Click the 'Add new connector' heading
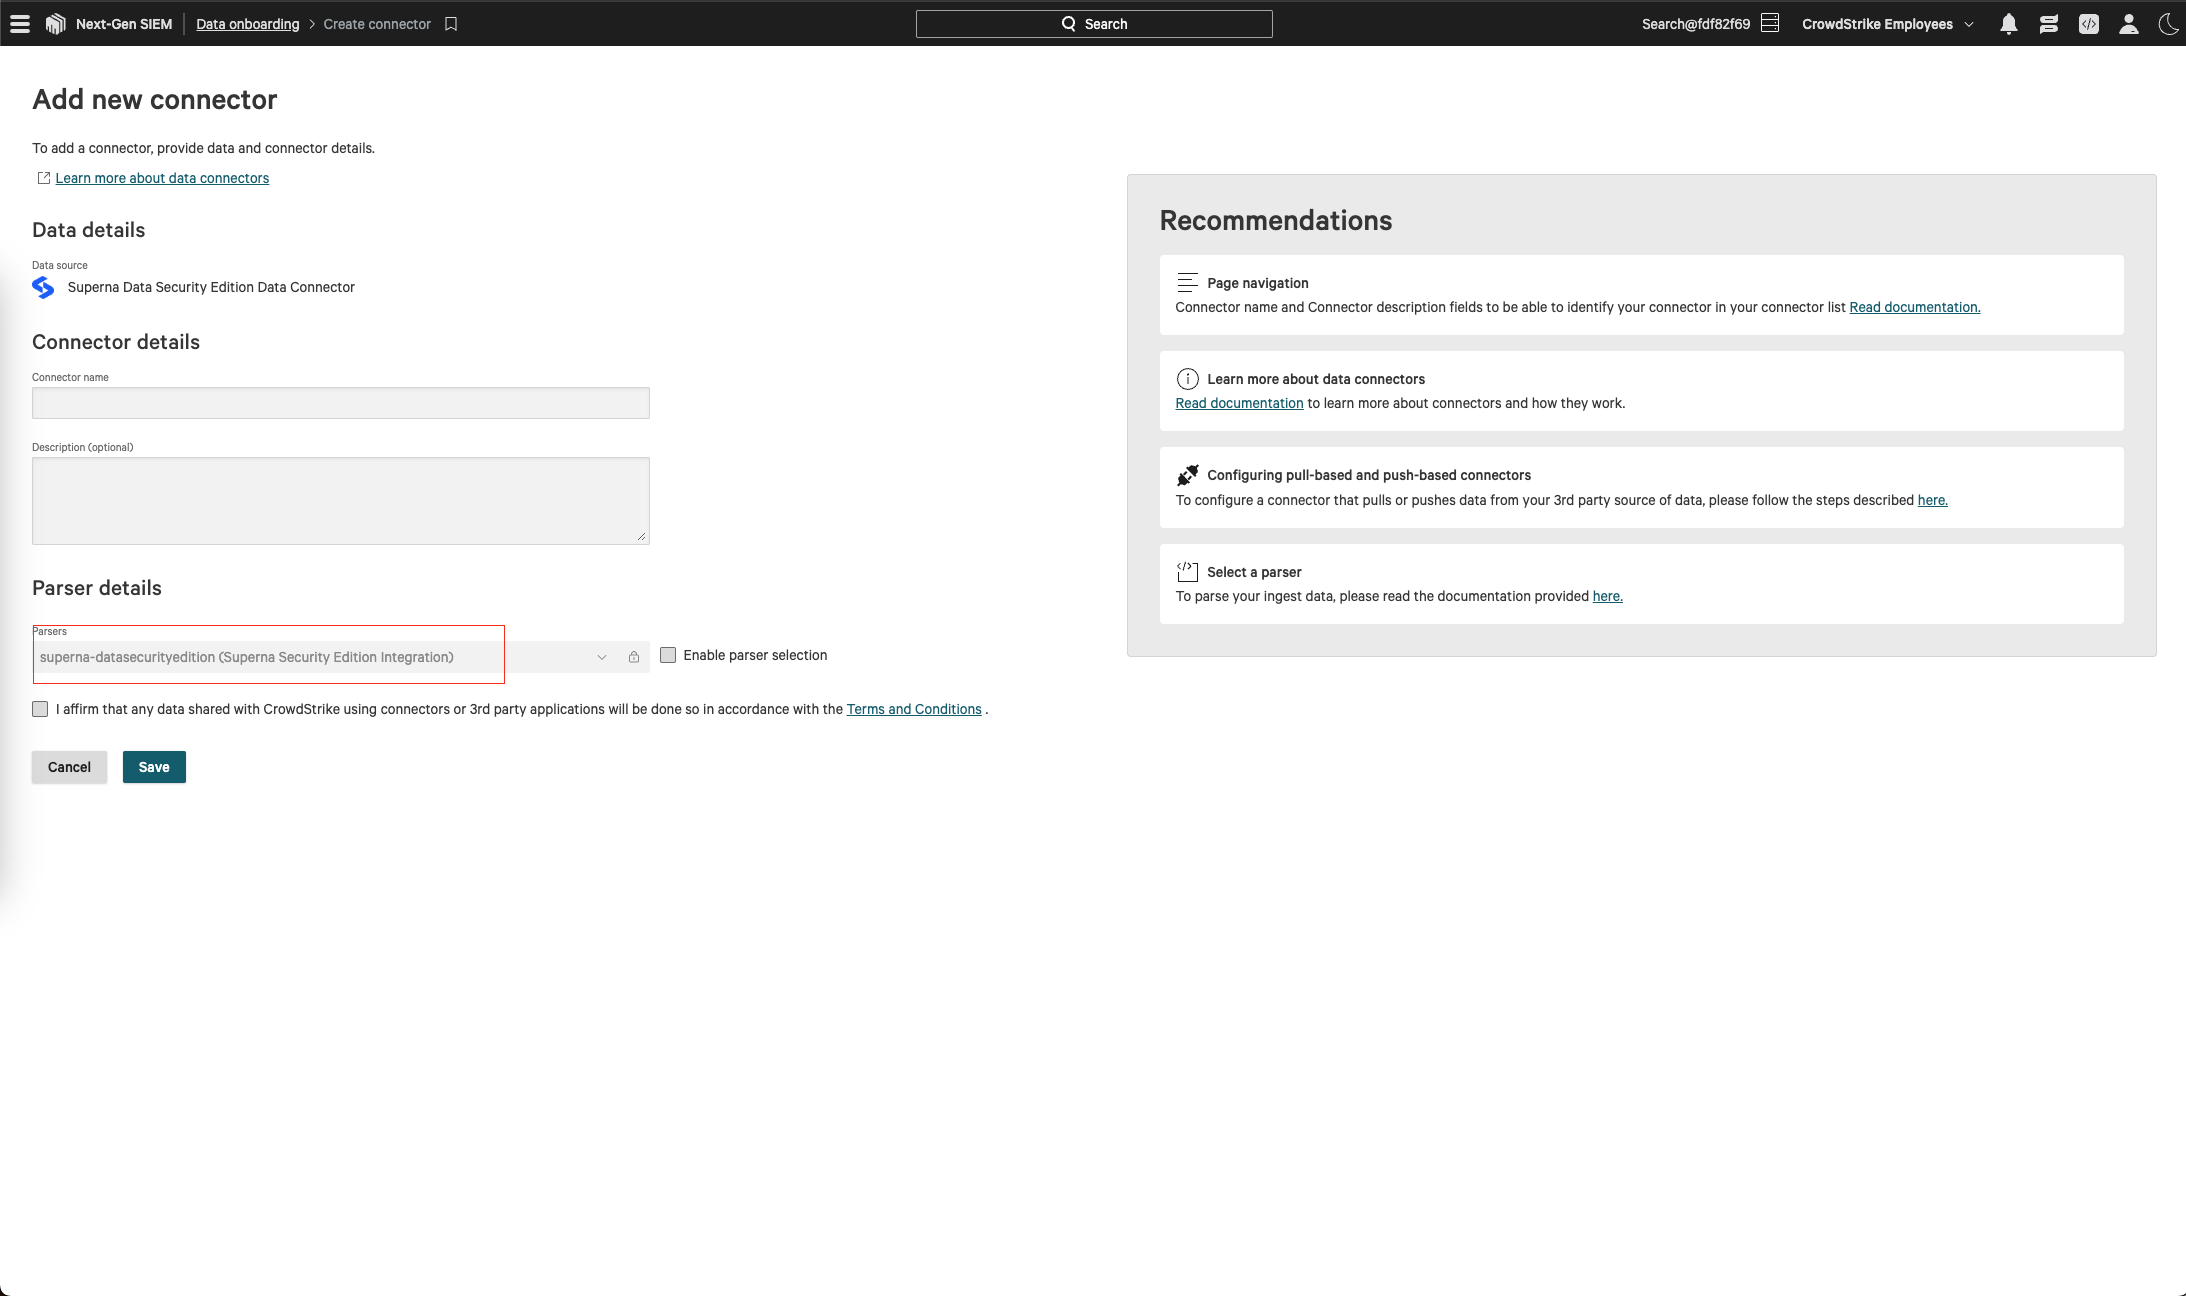Image resolution: width=2186 pixels, height=1296 pixels. 155,100
